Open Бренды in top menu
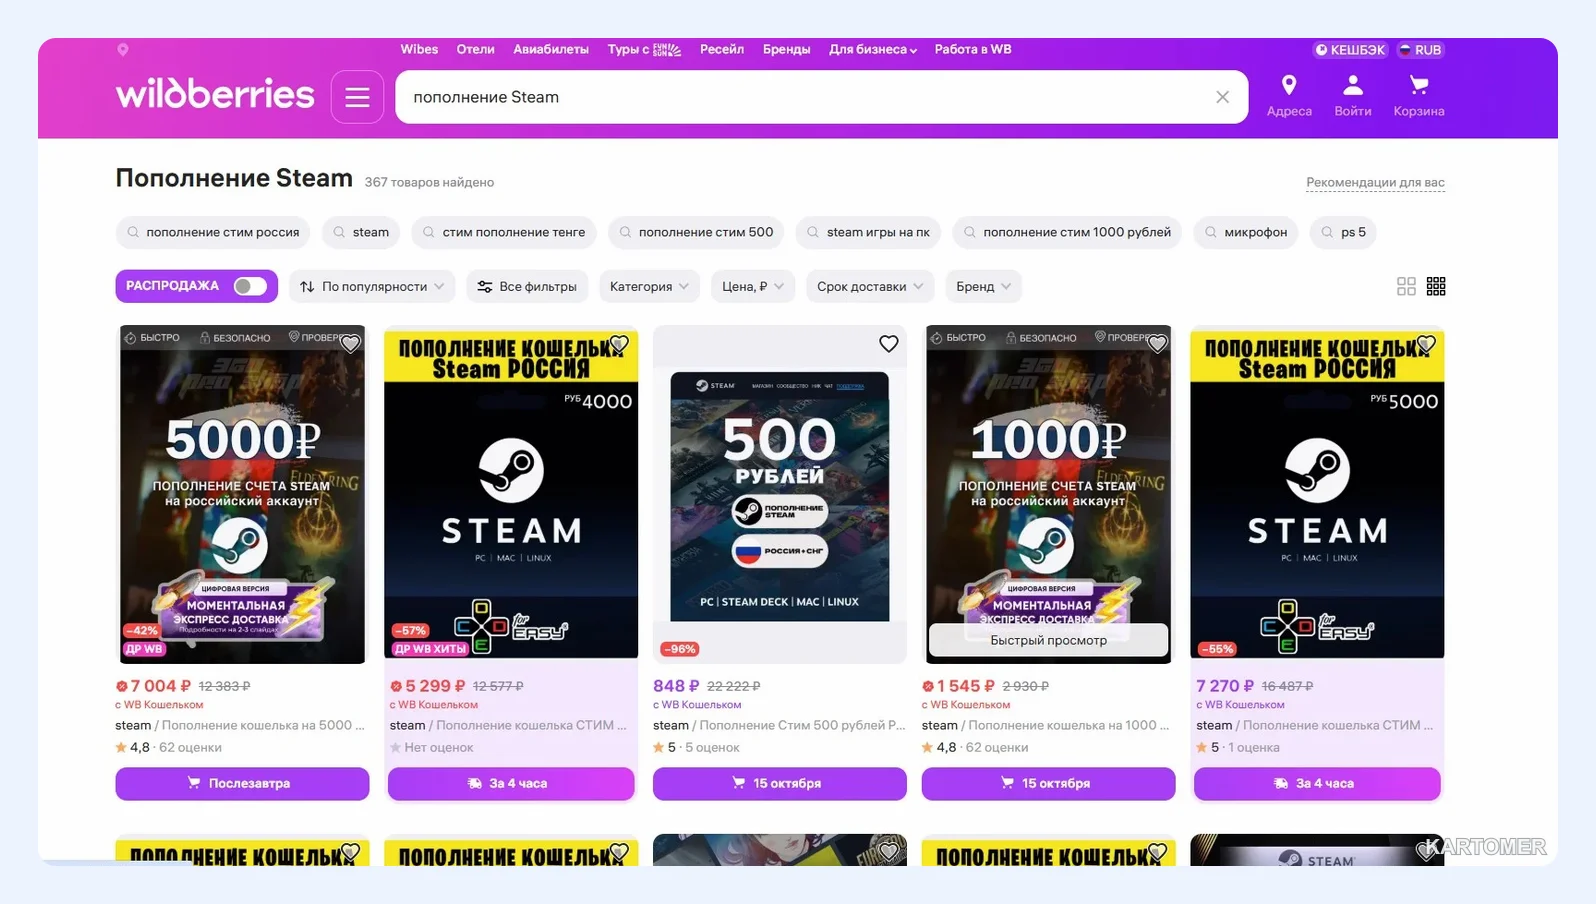The image size is (1596, 904). (787, 49)
